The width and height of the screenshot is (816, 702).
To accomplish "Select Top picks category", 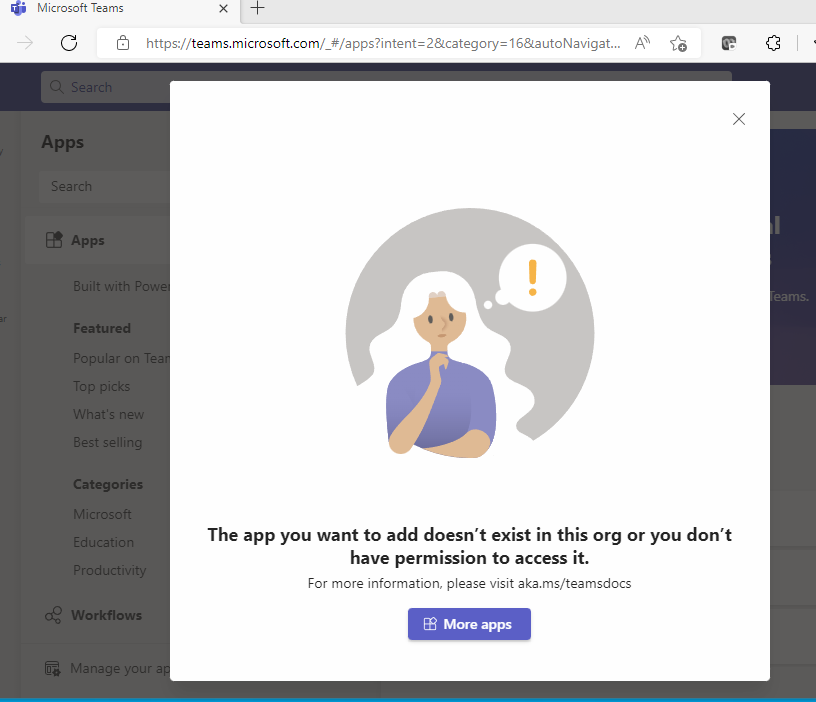I will [101, 387].
